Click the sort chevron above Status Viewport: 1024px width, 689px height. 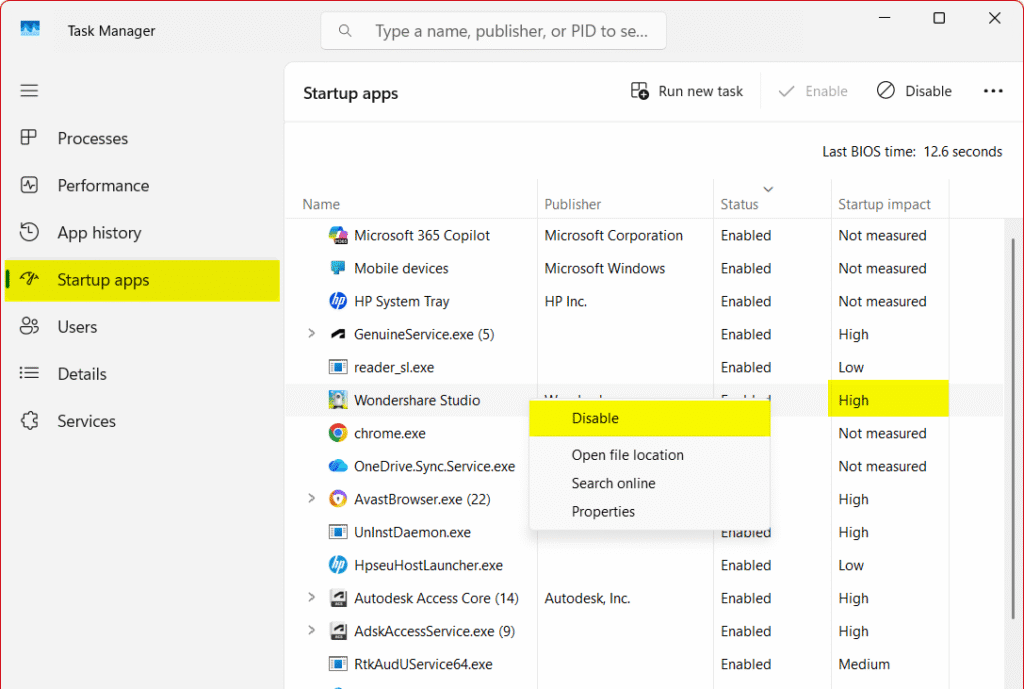(x=769, y=189)
